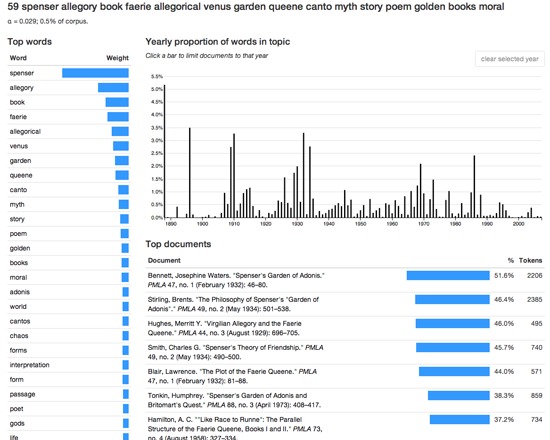Click the 46.4% bar for Stirling
Viewport: 550px width, 440px height.
click(x=452, y=299)
